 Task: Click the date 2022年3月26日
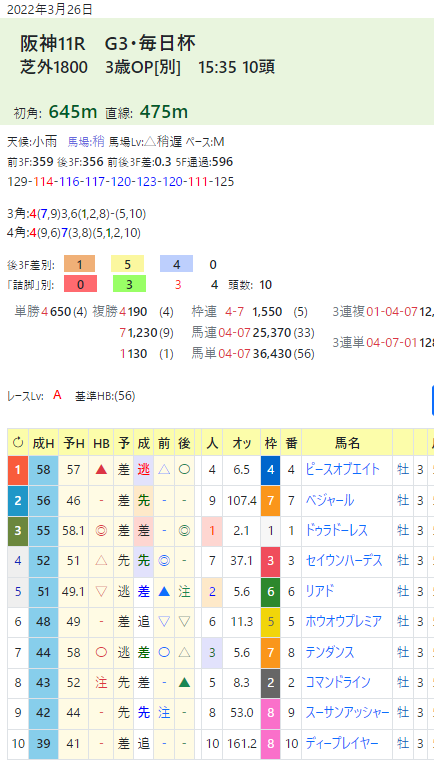click(x=50, y=9)
